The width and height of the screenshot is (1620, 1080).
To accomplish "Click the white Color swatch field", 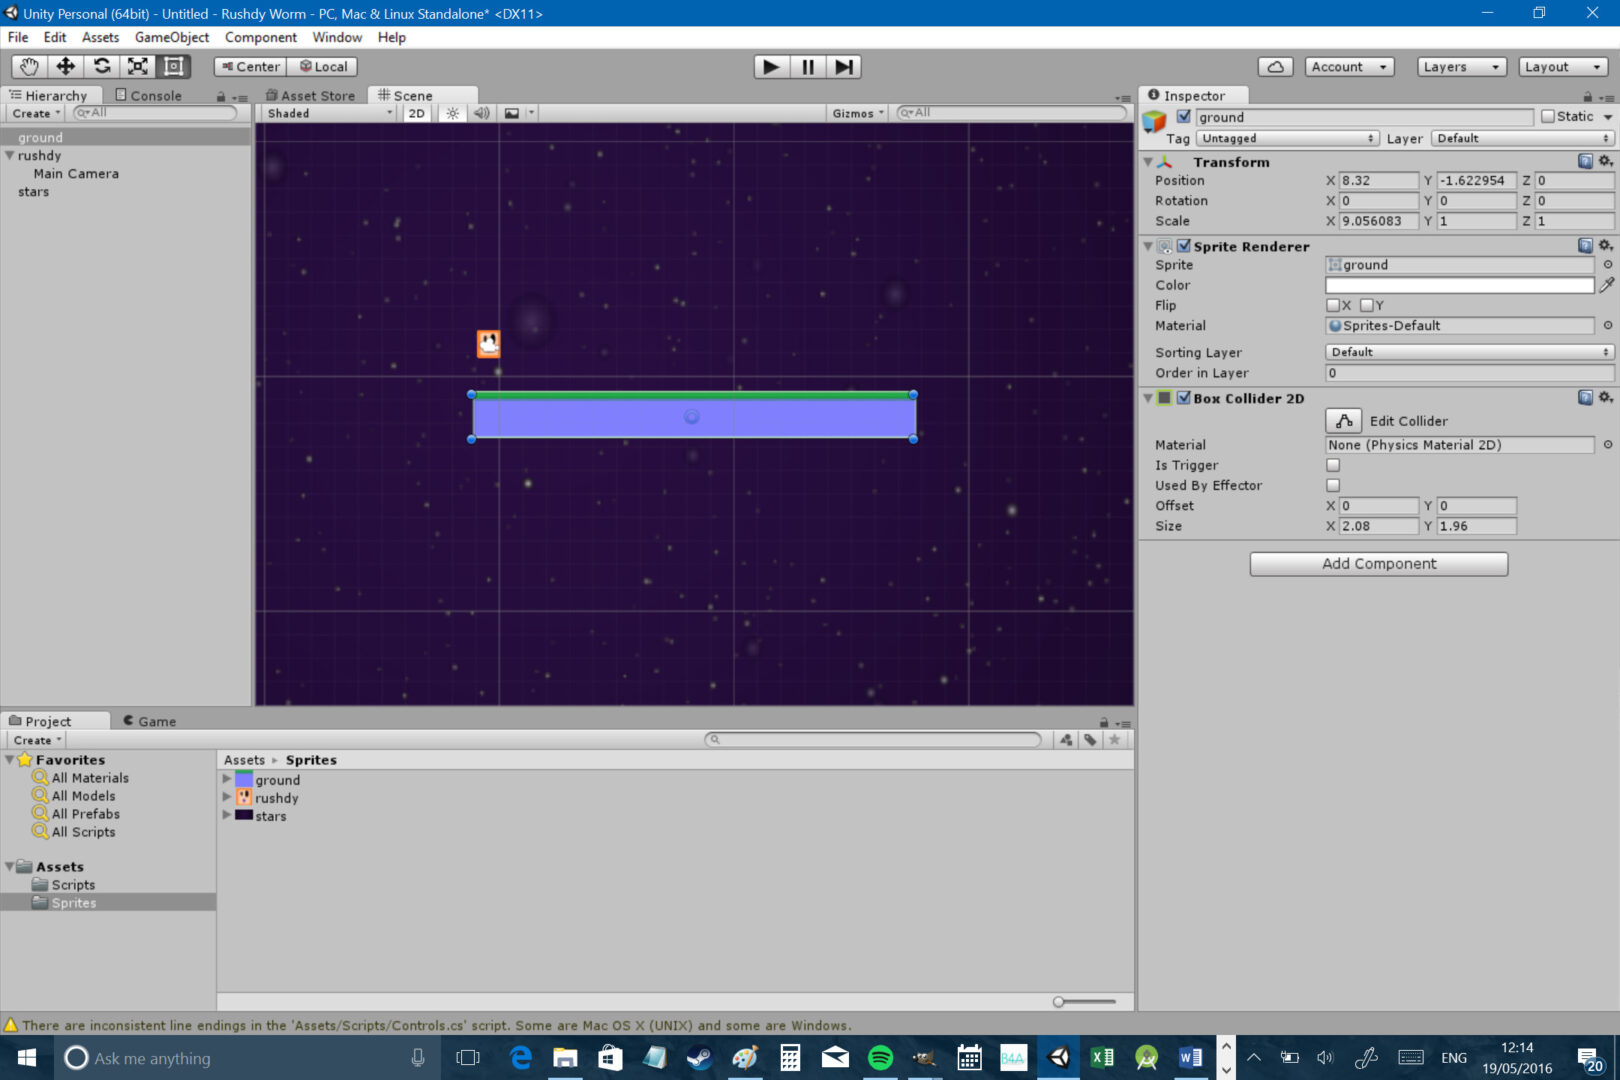I will tap(1458, 285).
